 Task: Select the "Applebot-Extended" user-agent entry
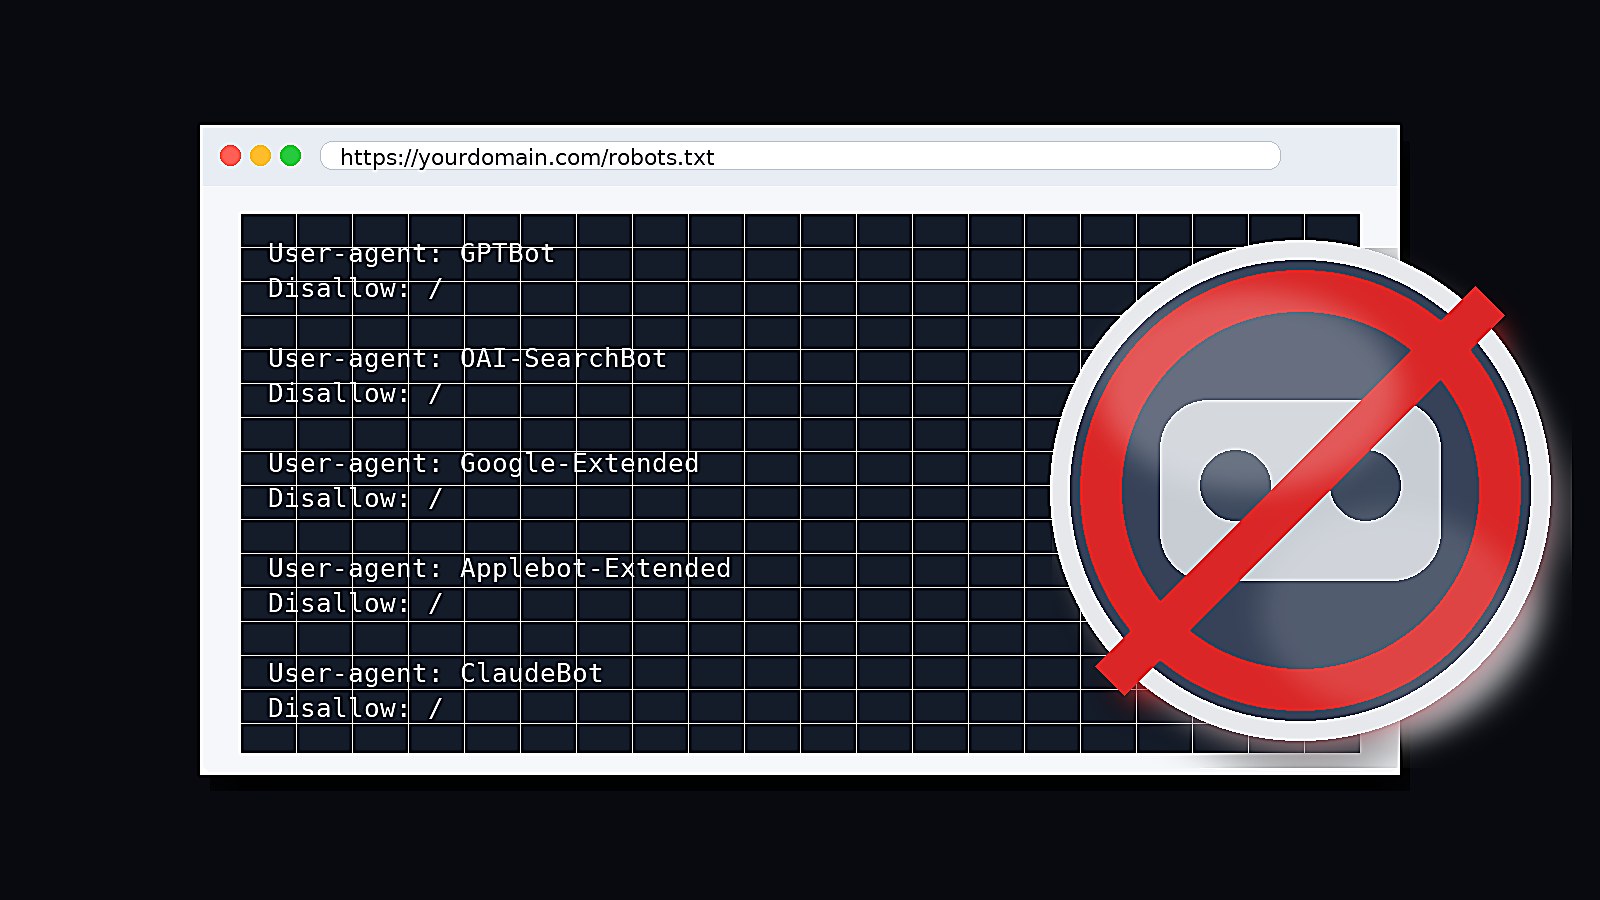(x=595, y=569)
